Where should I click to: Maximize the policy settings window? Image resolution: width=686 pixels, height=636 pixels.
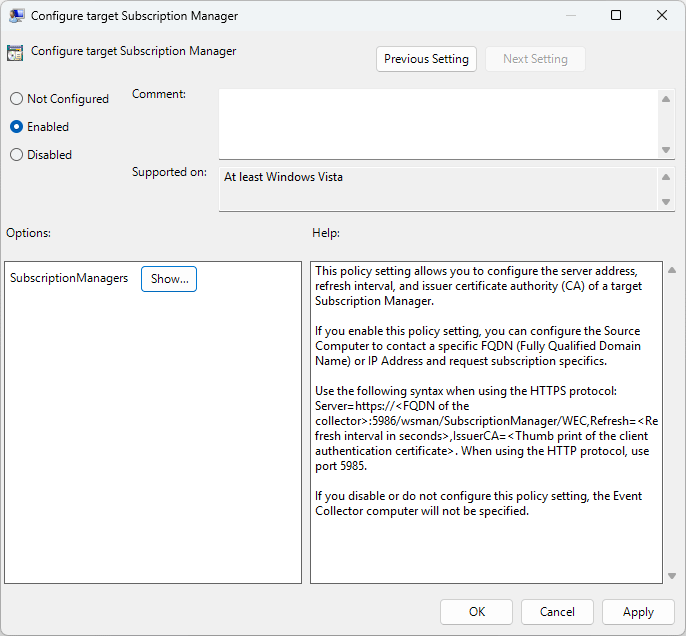616,16
